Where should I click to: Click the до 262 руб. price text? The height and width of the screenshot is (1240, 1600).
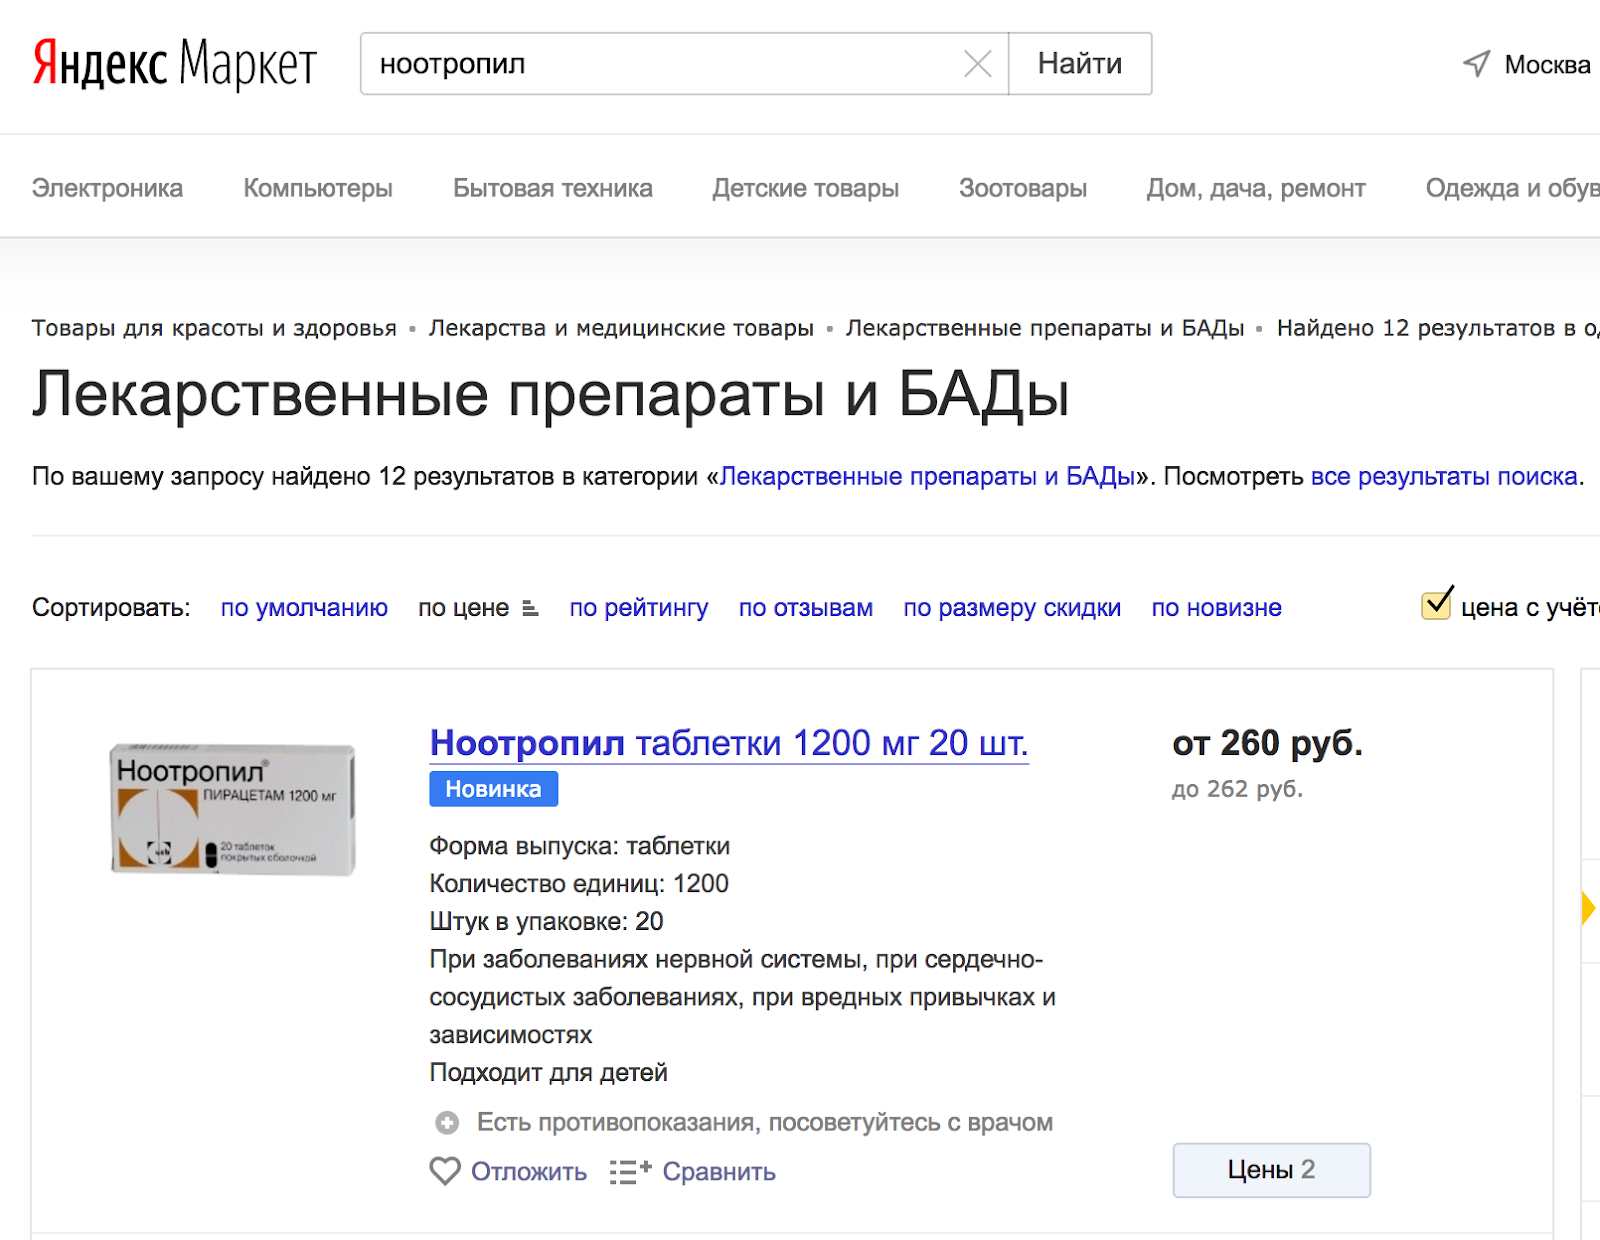click(1237, 789)
